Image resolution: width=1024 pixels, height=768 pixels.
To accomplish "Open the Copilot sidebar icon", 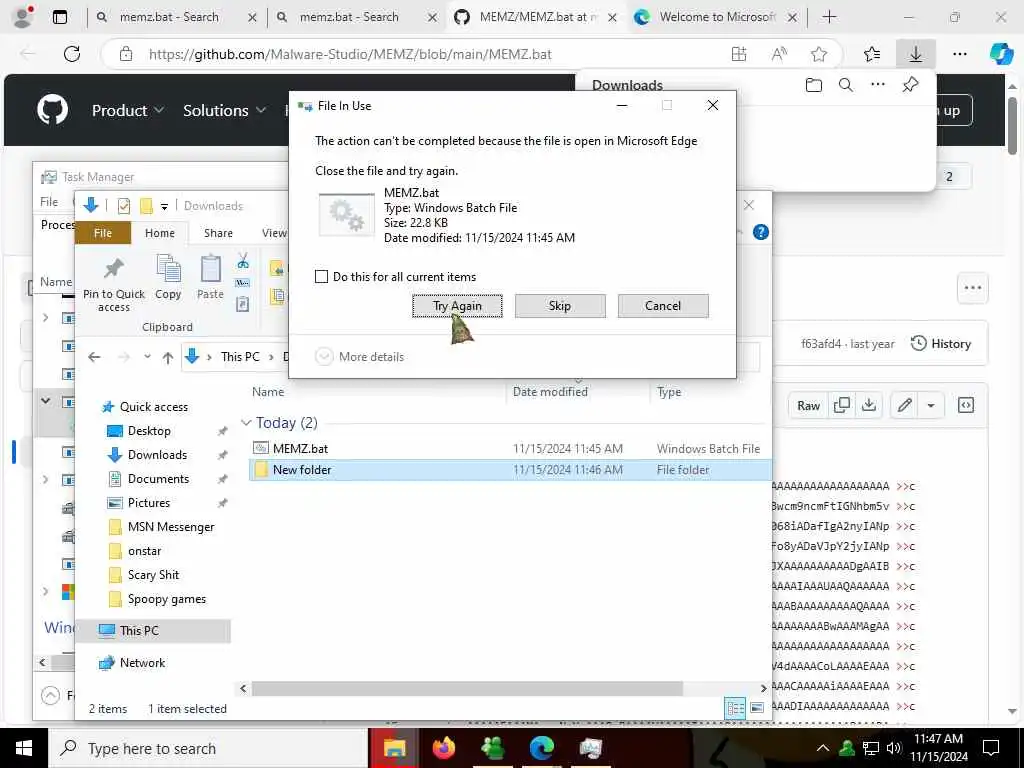I will 1000,54.
